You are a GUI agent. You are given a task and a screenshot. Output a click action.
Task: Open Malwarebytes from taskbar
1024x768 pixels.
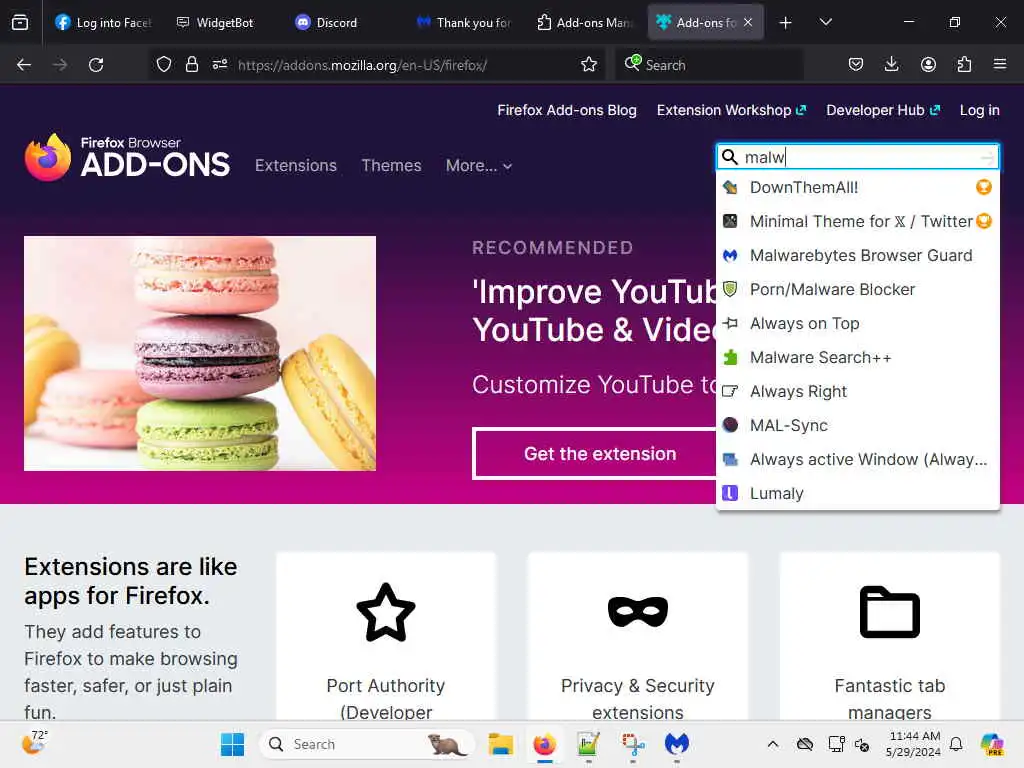coord(677,744)
